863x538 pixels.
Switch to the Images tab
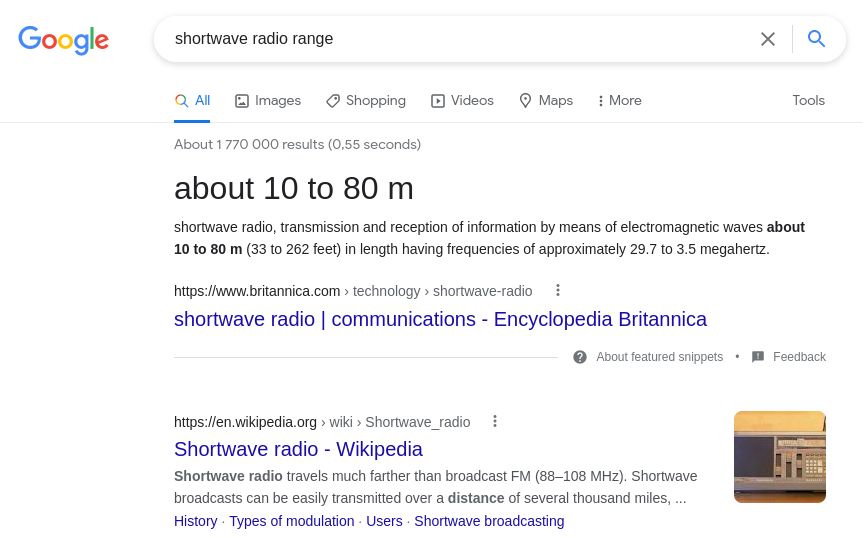[x=268, y=101]
